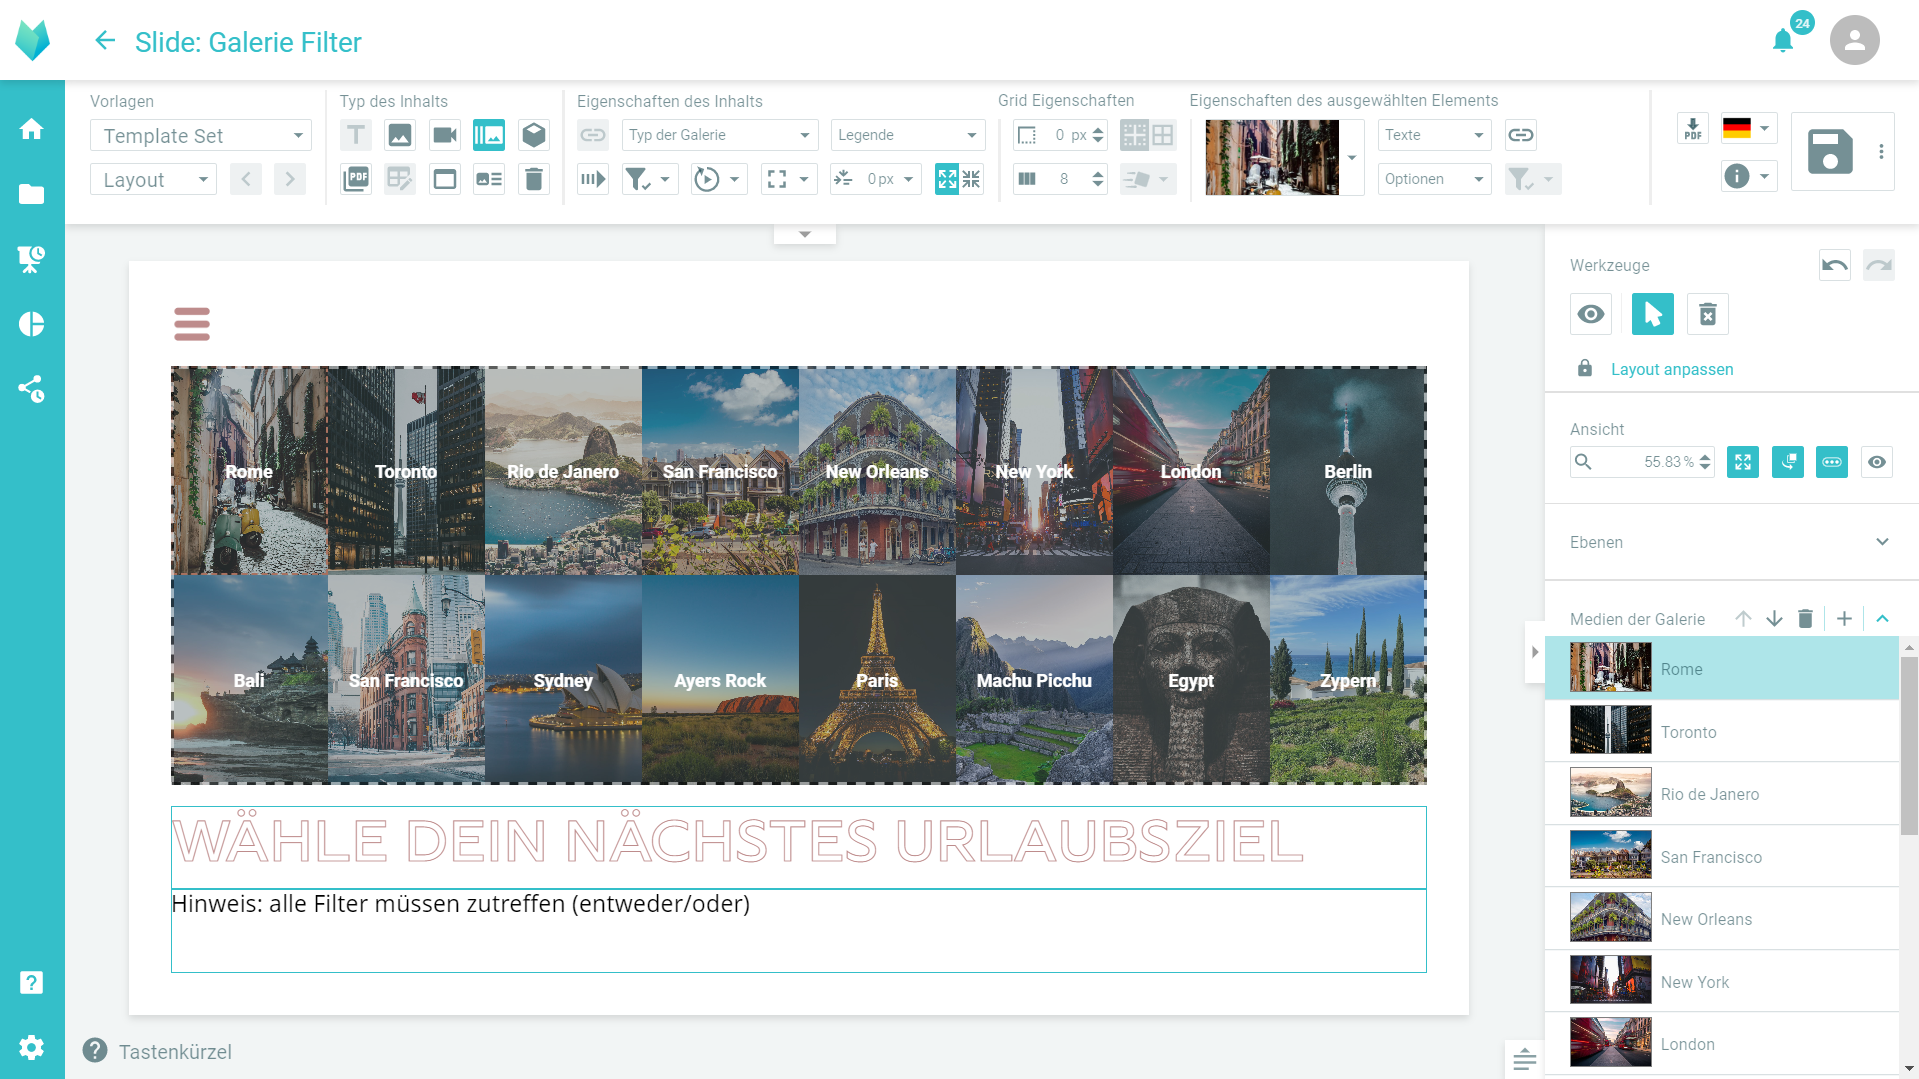Collapse the right side panel arrow
Viewport: 1919px width, 1079px height.
point(1535,652)
